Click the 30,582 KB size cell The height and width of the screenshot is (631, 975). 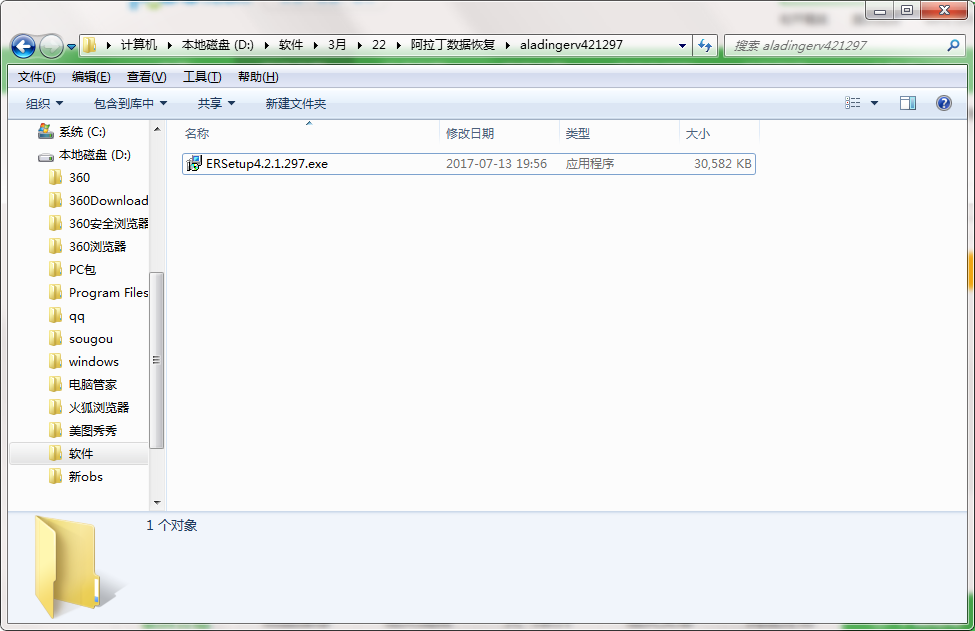723,164
